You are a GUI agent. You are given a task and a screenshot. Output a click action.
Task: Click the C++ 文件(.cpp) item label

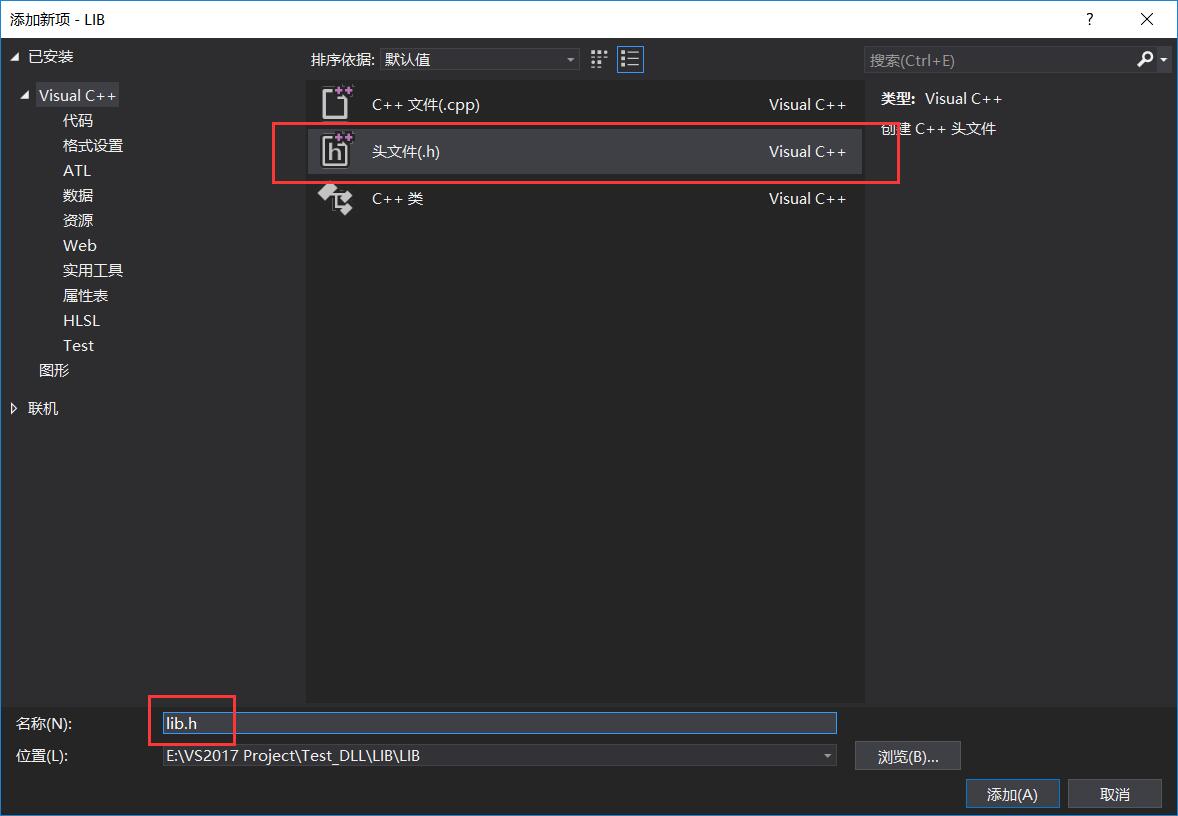pyautogui.click(x=425, y=104)
